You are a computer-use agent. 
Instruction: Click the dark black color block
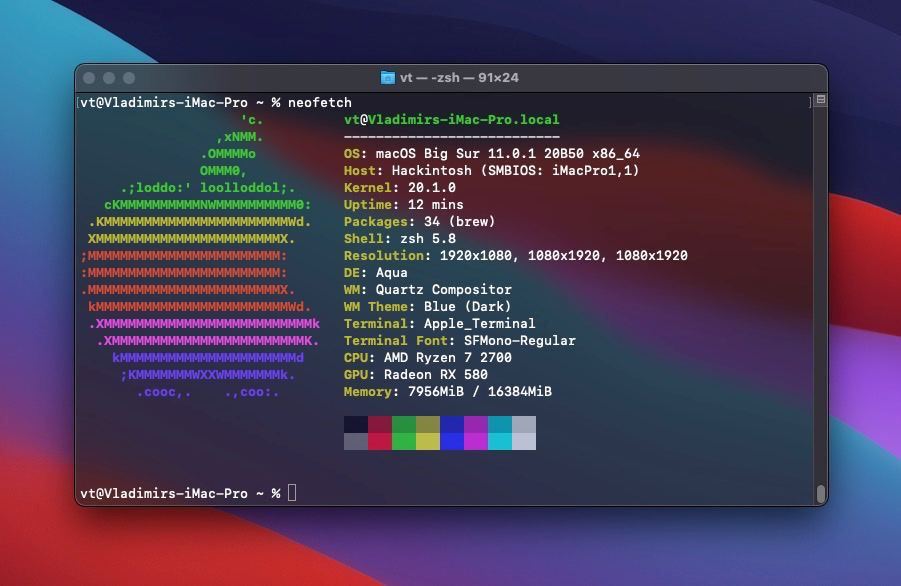356,425
